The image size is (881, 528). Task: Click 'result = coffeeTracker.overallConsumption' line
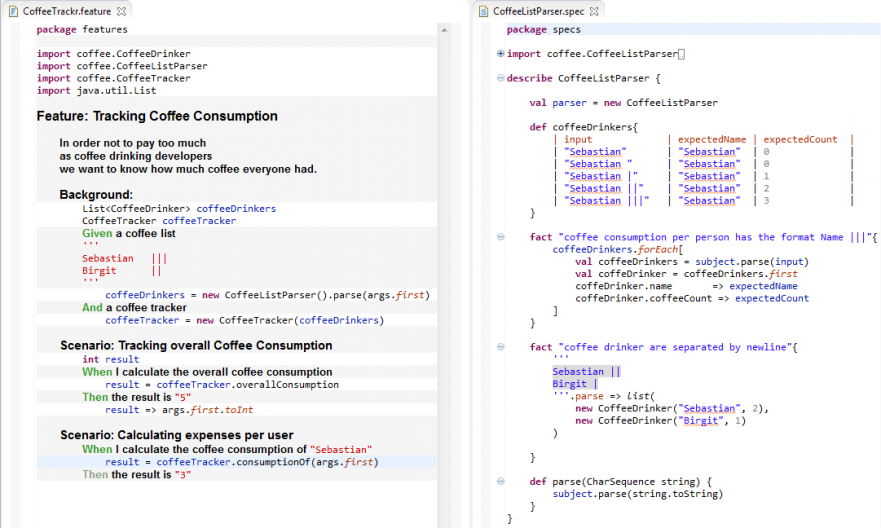point(222,385)
